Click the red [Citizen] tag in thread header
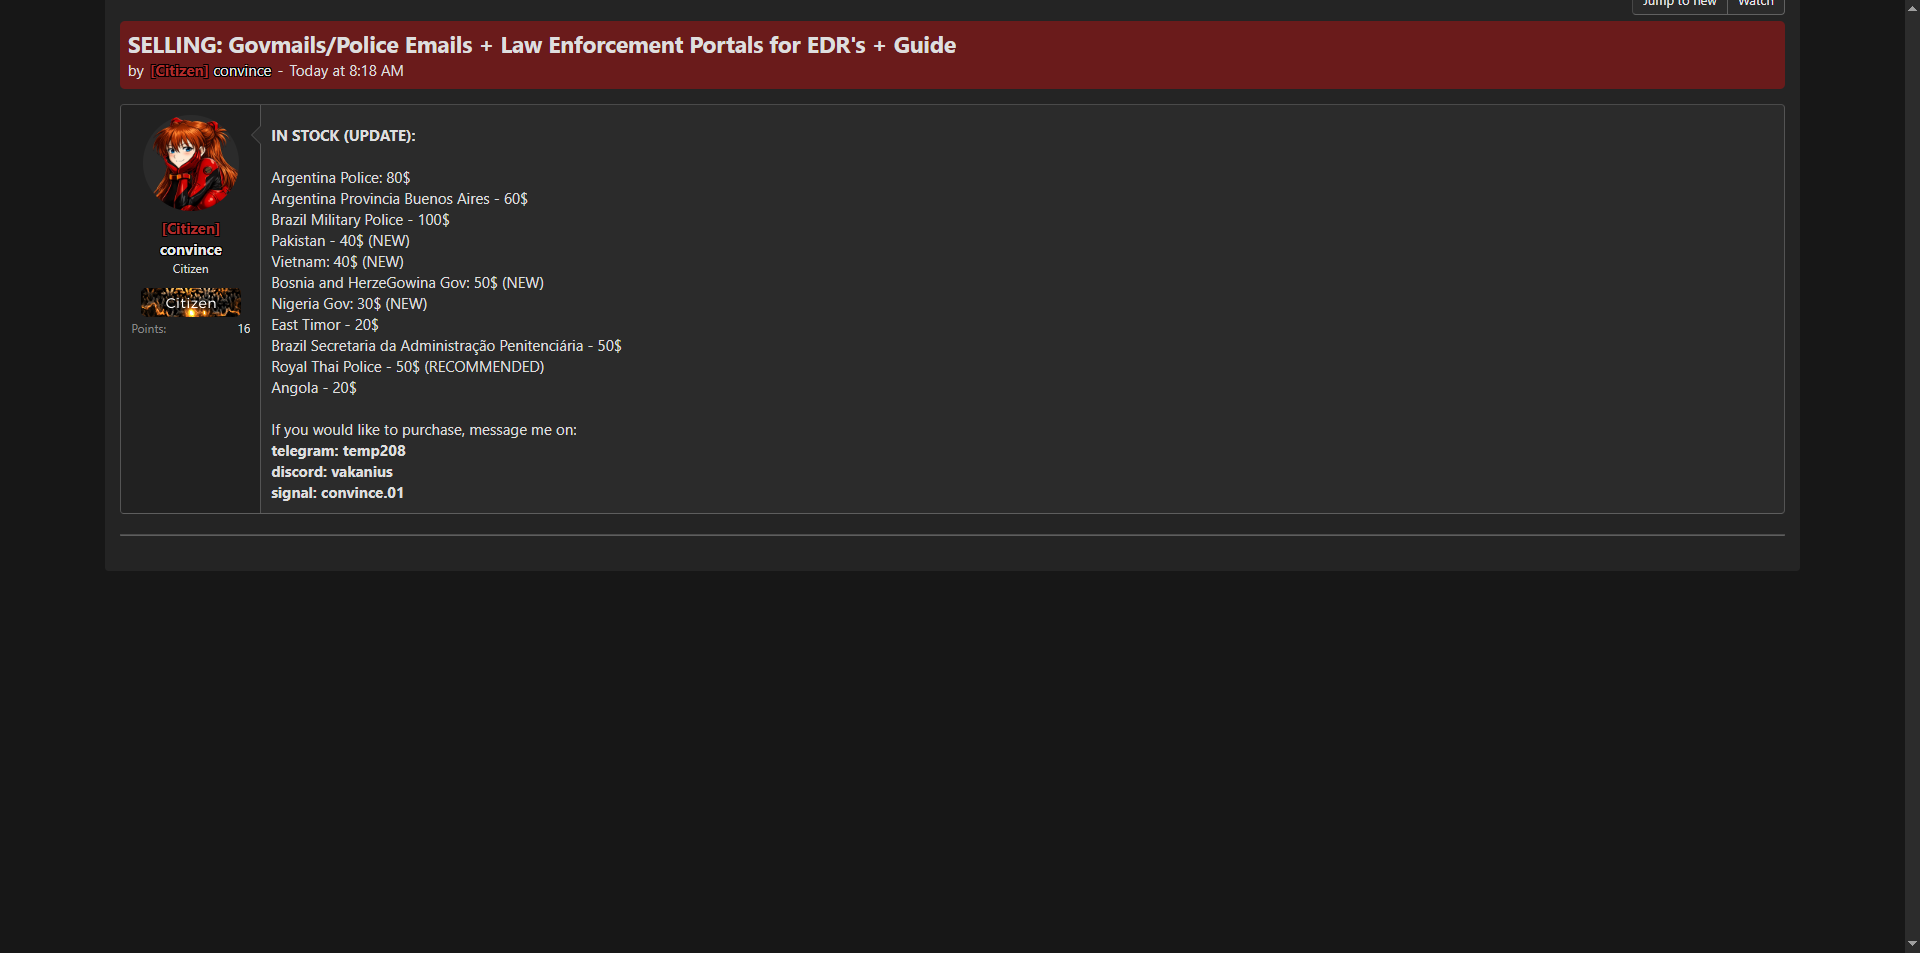 tap(179, 71)
